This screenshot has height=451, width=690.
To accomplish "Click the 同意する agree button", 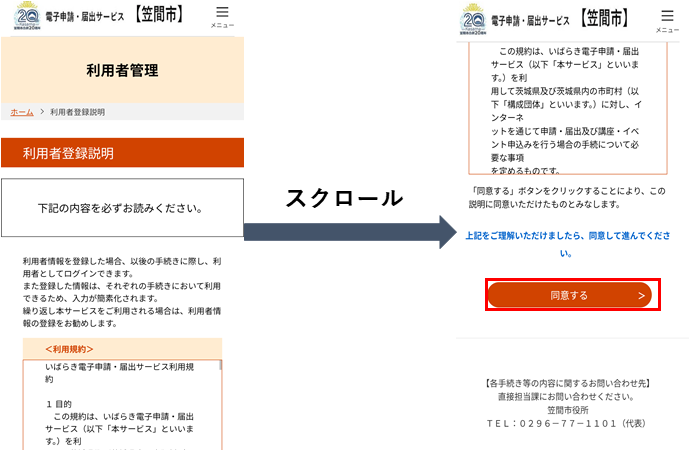I will pos(569,295).
